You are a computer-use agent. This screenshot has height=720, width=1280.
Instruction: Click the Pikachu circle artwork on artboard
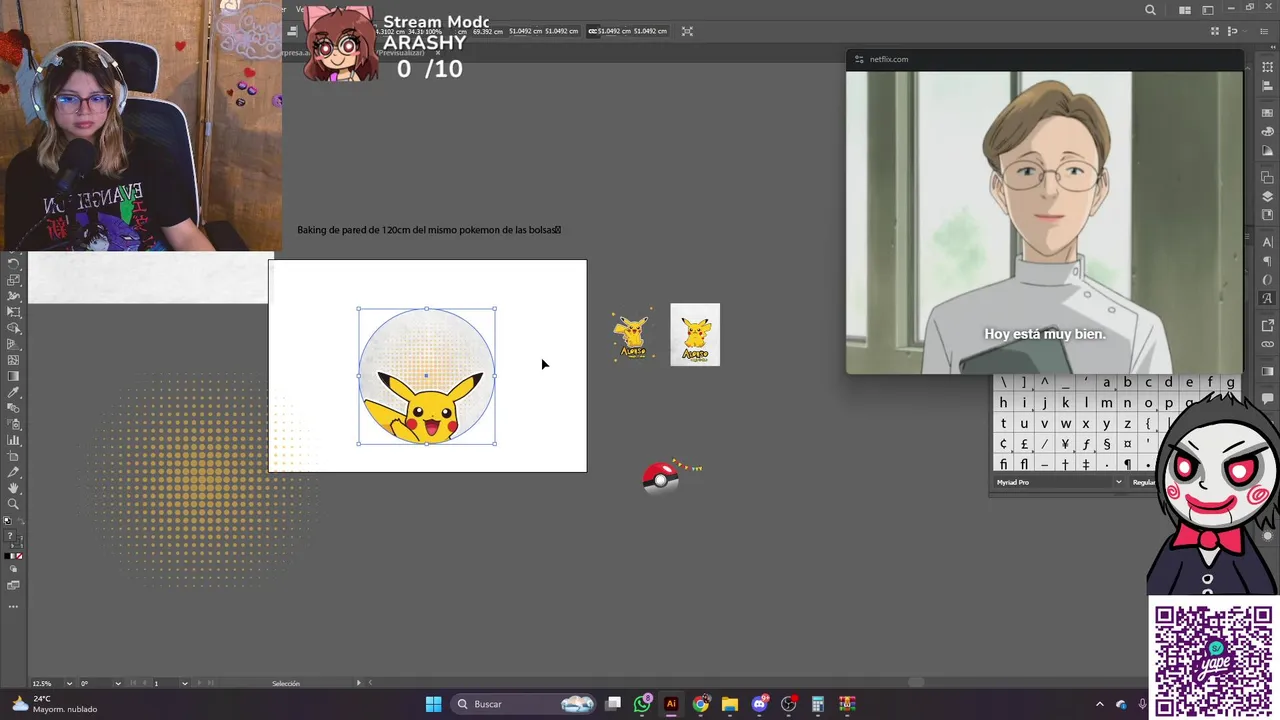[427, 377]
